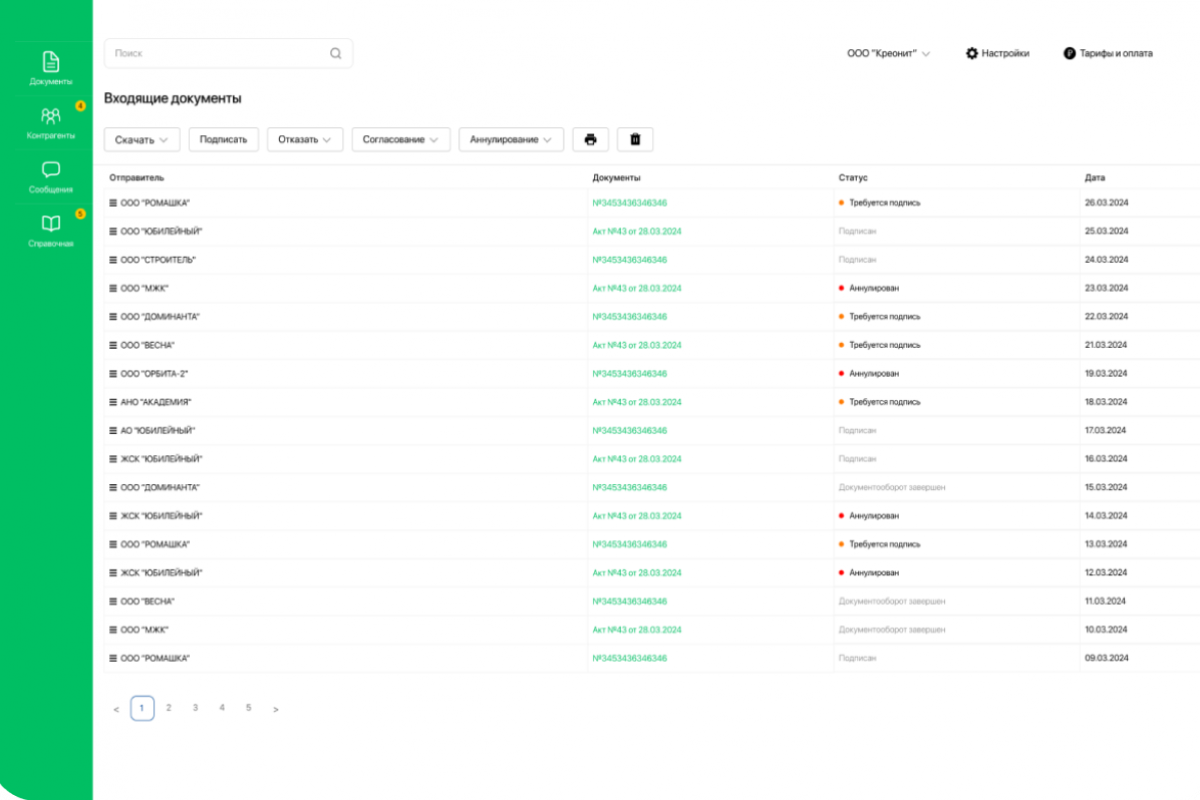
Task: Open the Сообщения sidebar section
Action: tap(50, 176)
